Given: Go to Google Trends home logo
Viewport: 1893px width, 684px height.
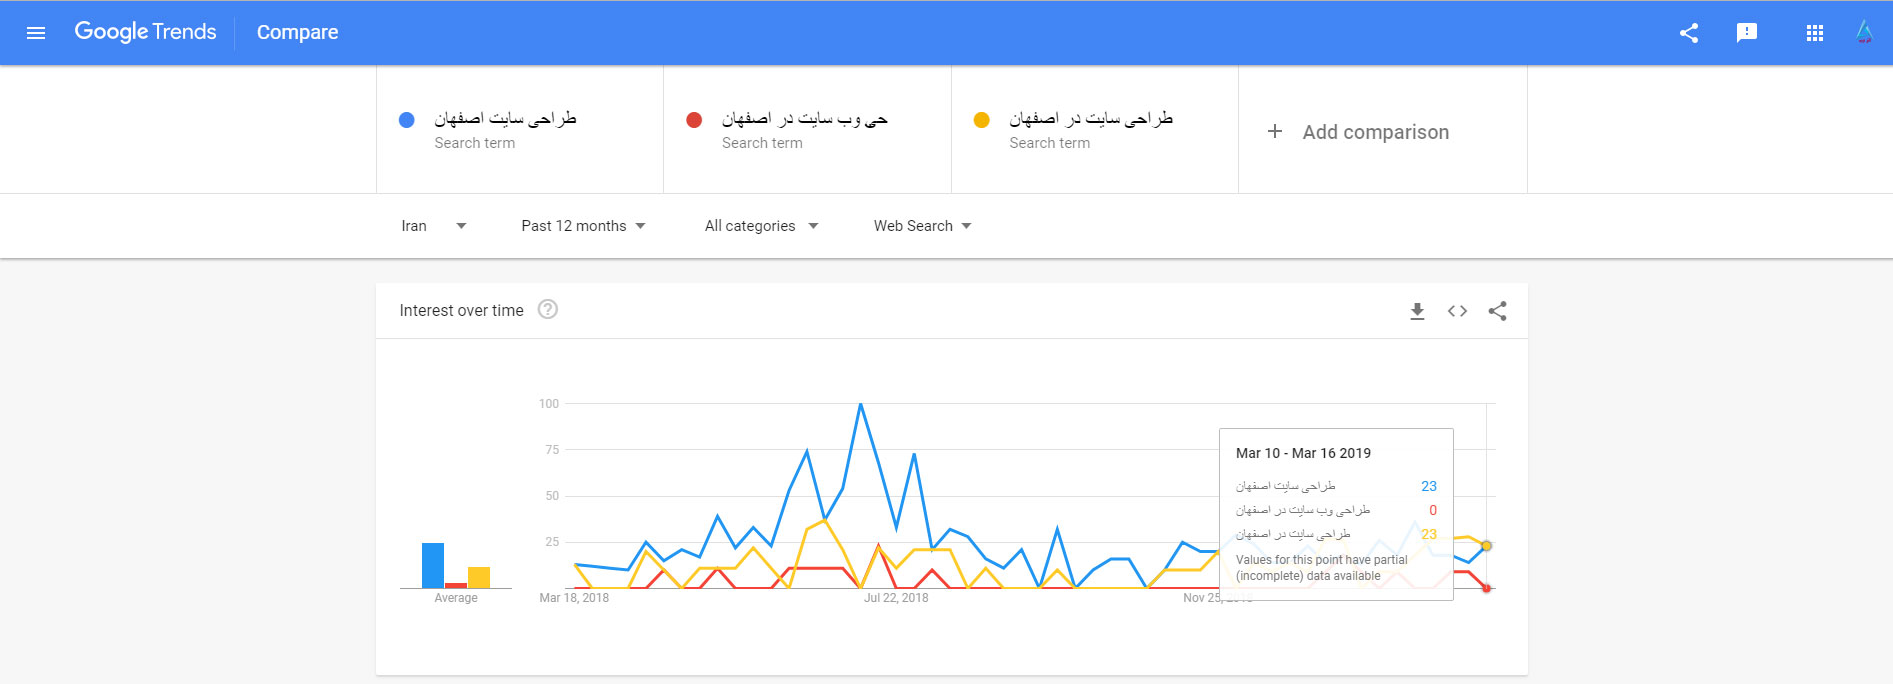Looking at the screenshot, I should pos(145,32).
